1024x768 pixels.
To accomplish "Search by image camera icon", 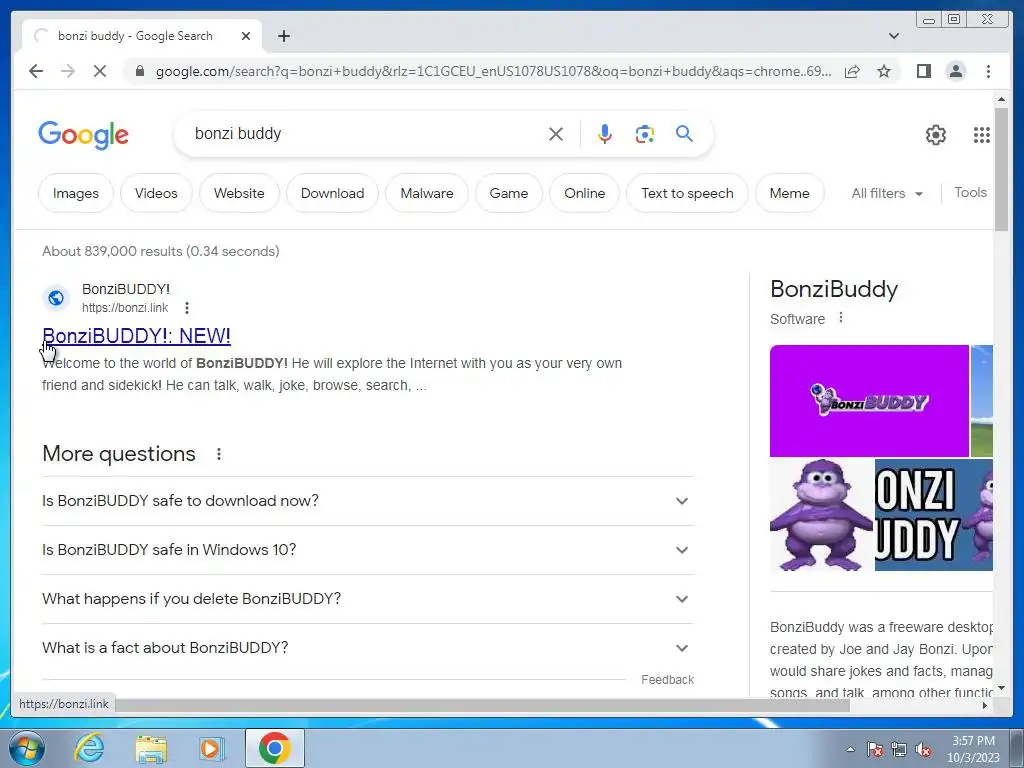I will [x=645, y=134].
